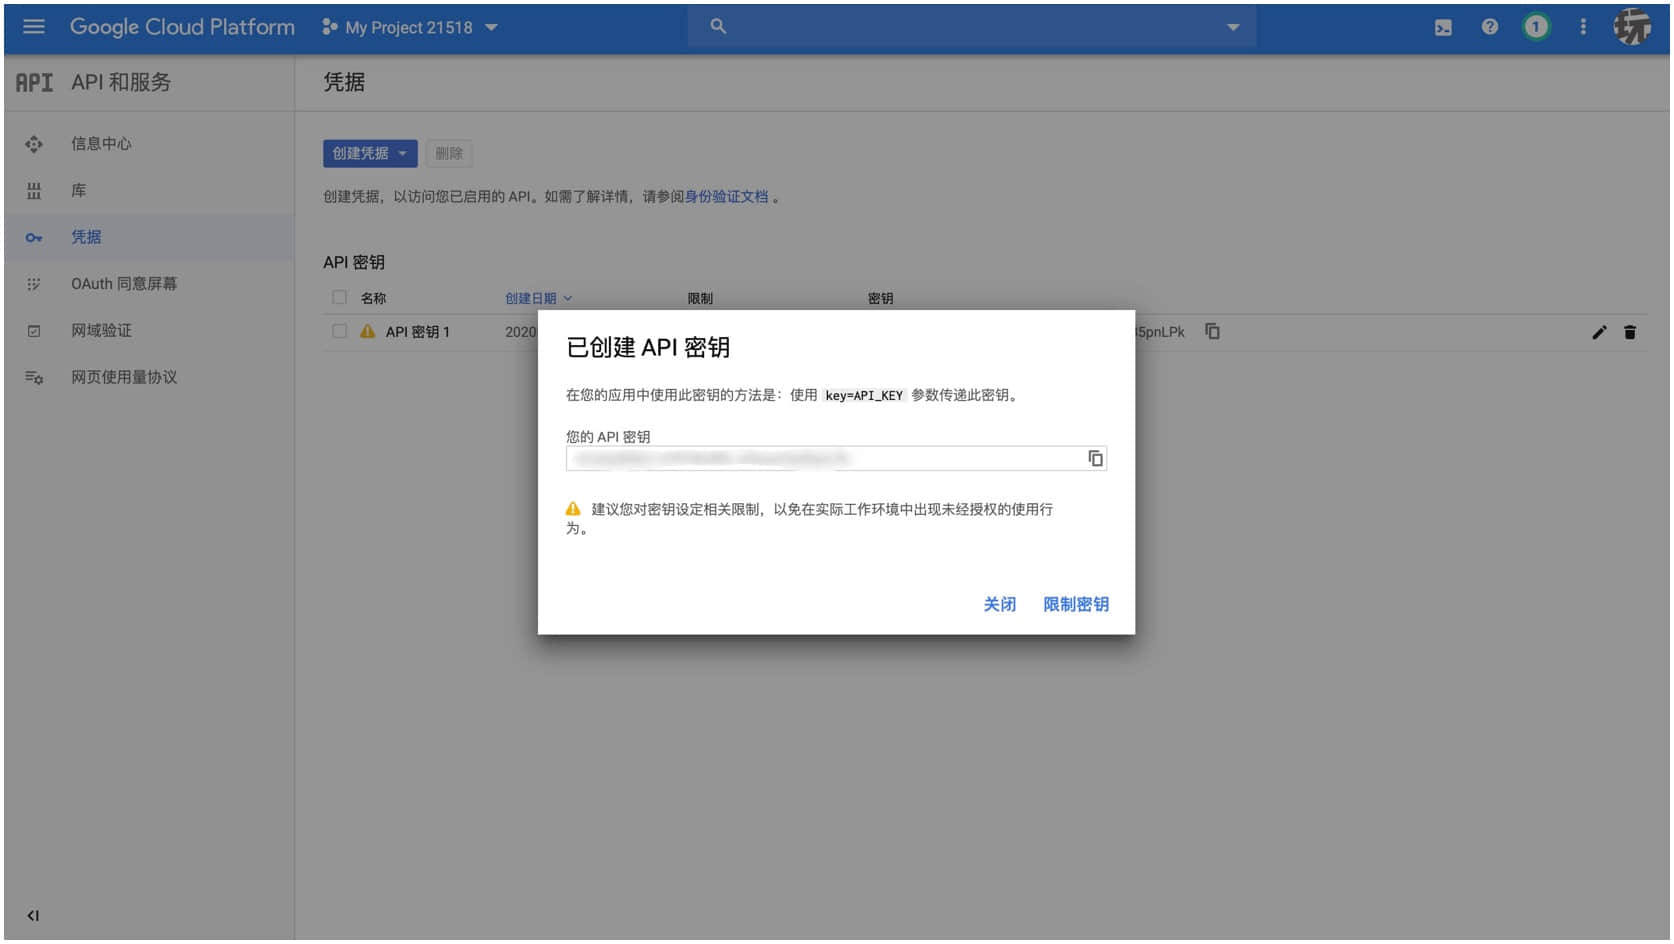Activate Cloud Shell icon
1674x944 pixels.
(x=1443, y=28)
